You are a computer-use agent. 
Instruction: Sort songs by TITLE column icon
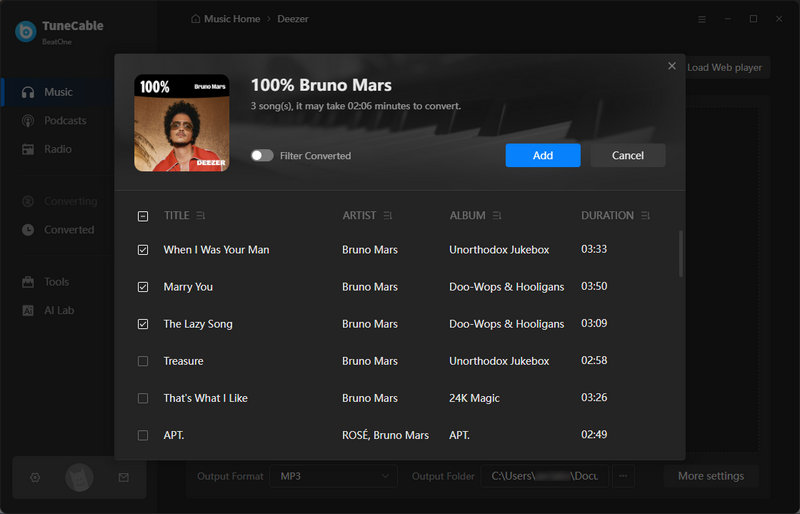pyautogui.click(x=201, y=216)
